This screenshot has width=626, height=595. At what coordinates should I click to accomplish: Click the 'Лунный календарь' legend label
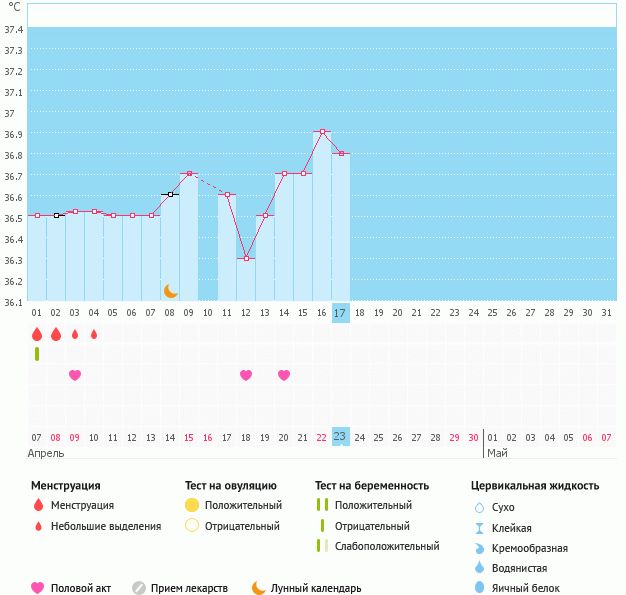pos(316,588)
